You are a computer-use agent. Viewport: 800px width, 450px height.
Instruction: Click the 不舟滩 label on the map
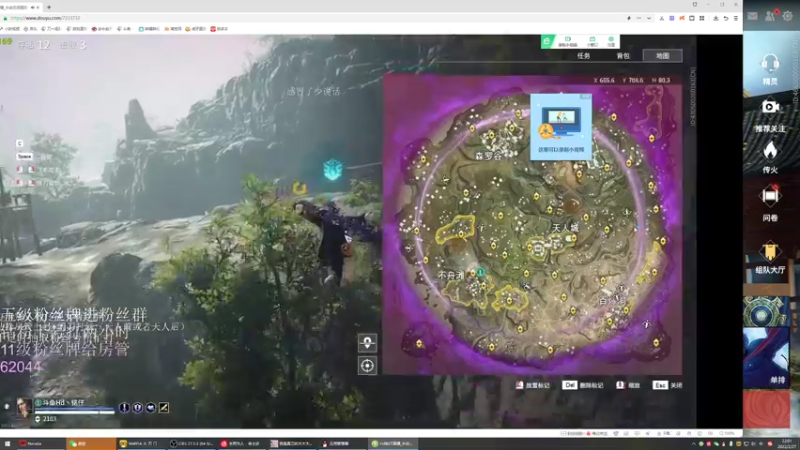coord(451,275)
